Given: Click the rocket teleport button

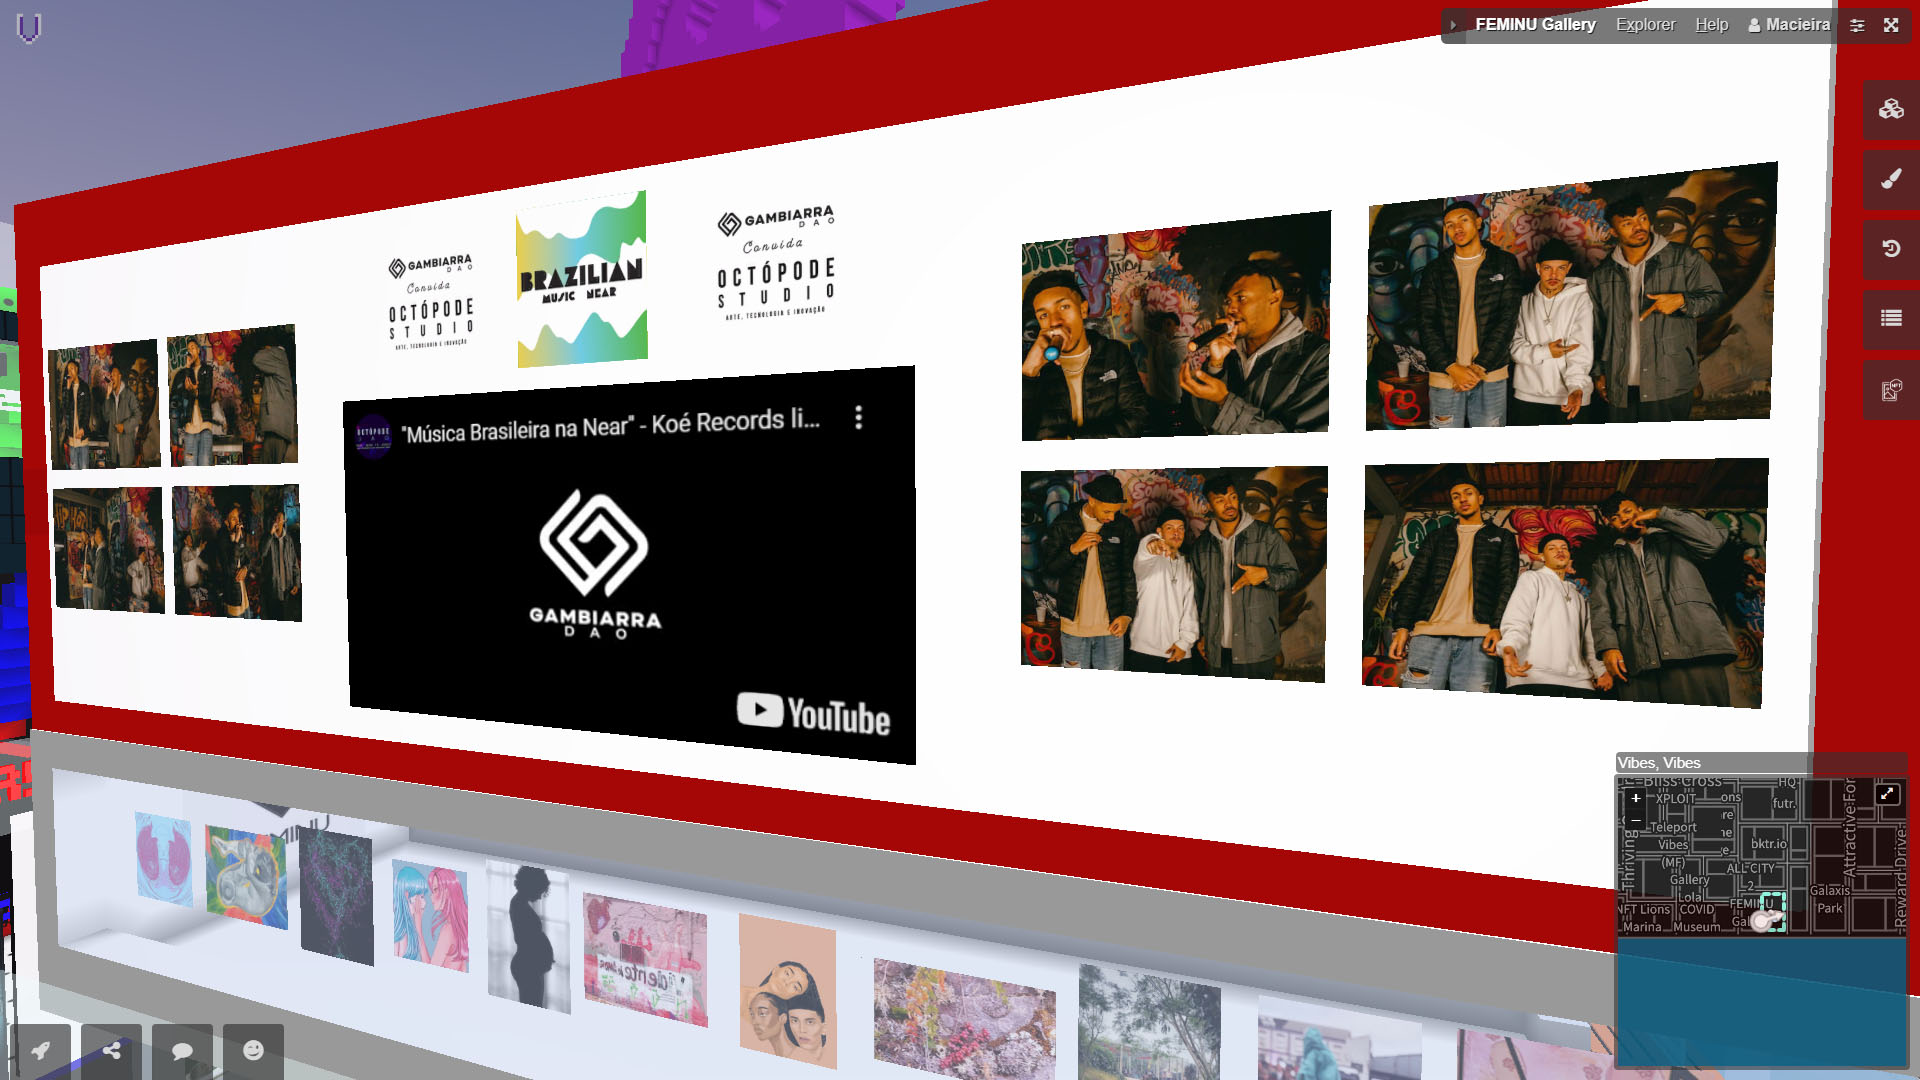Looking at the screenshot, I should point(41,1050).
